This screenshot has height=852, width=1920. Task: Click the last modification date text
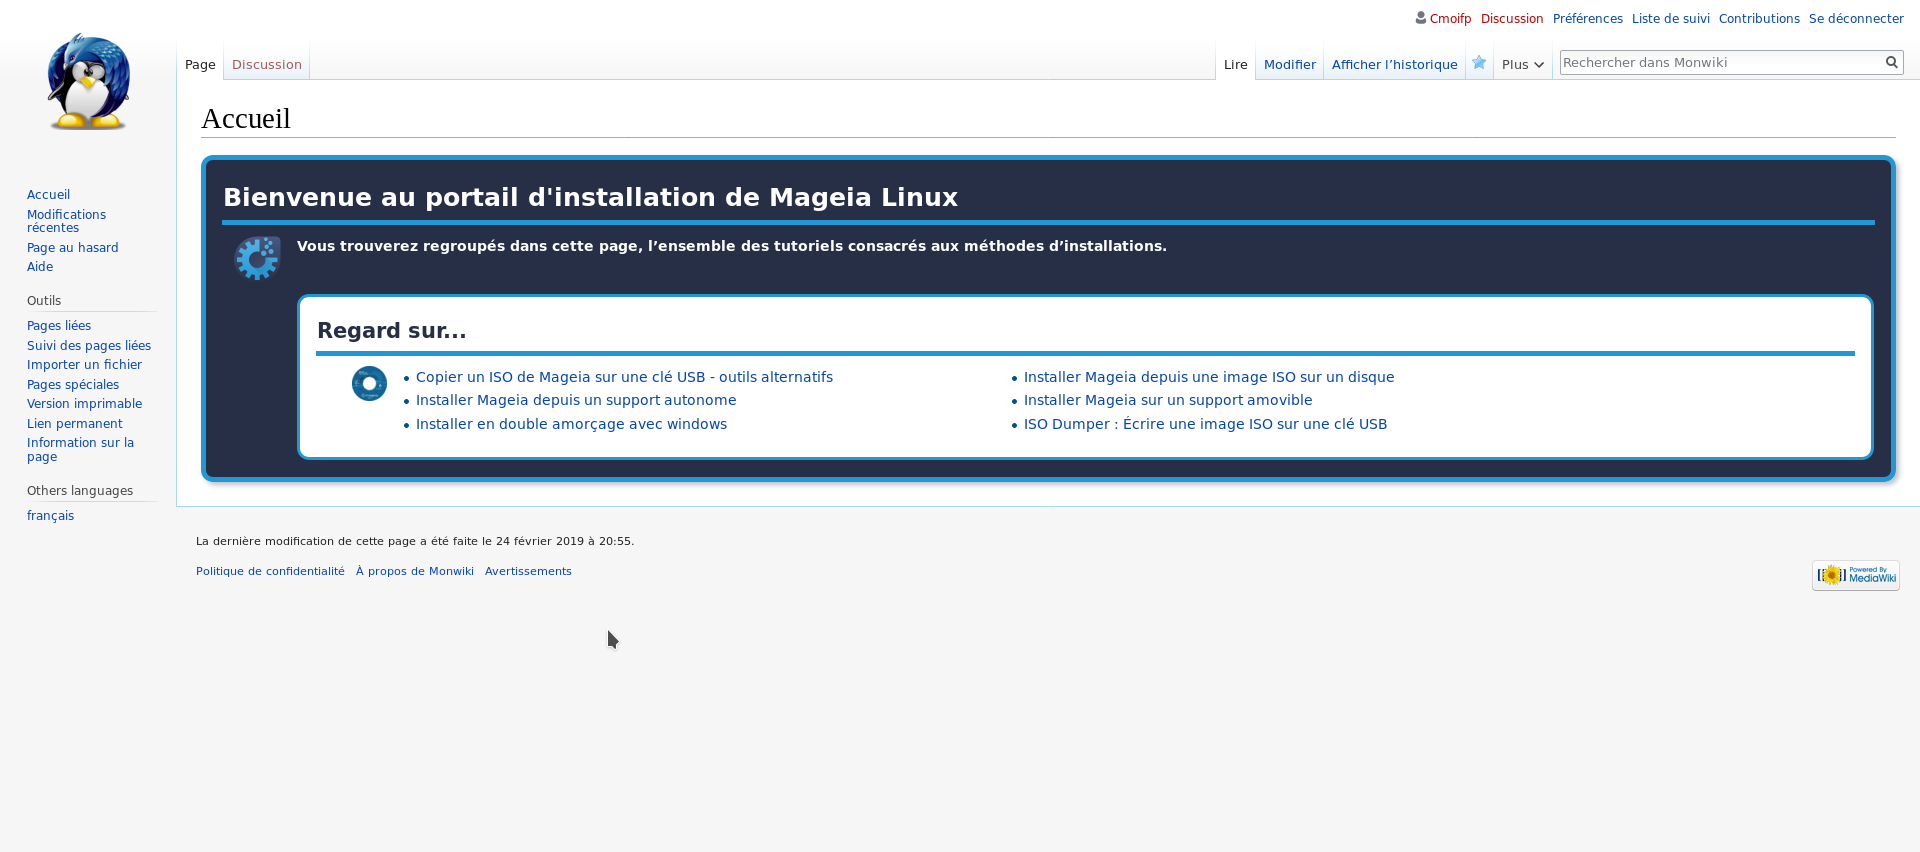(x=415, y=542)
